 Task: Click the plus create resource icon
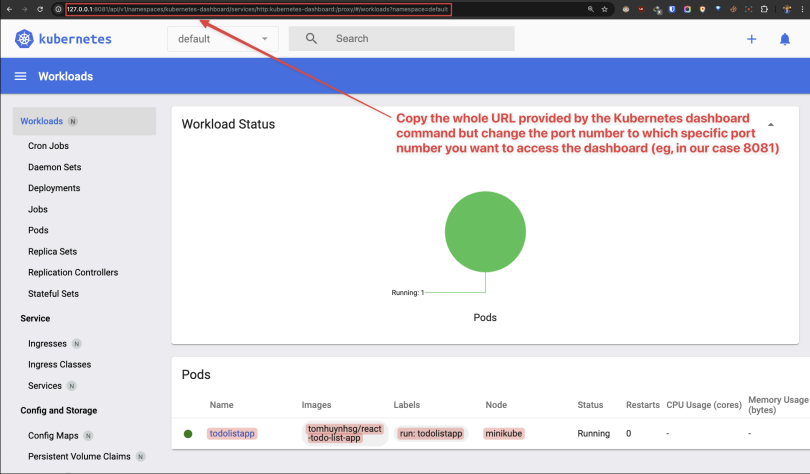pyautogui.click(x=751, y=39)
